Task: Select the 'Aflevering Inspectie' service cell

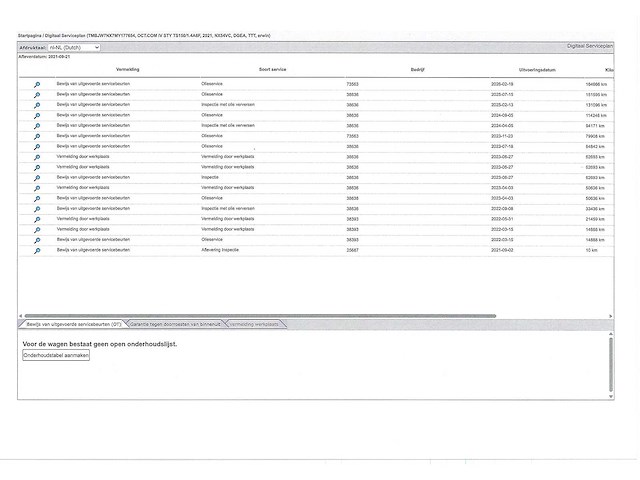Action: point(220,250)
